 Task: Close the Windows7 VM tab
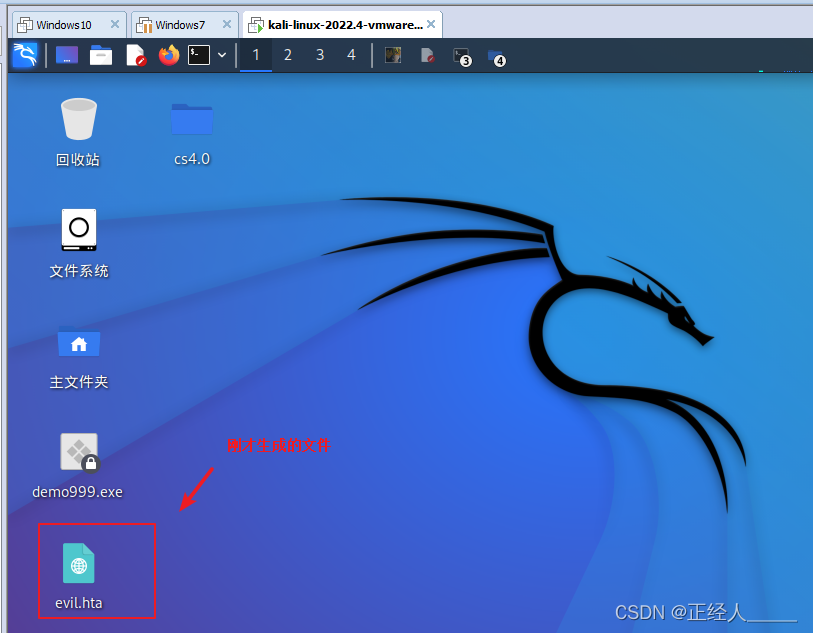click(227, 24)
